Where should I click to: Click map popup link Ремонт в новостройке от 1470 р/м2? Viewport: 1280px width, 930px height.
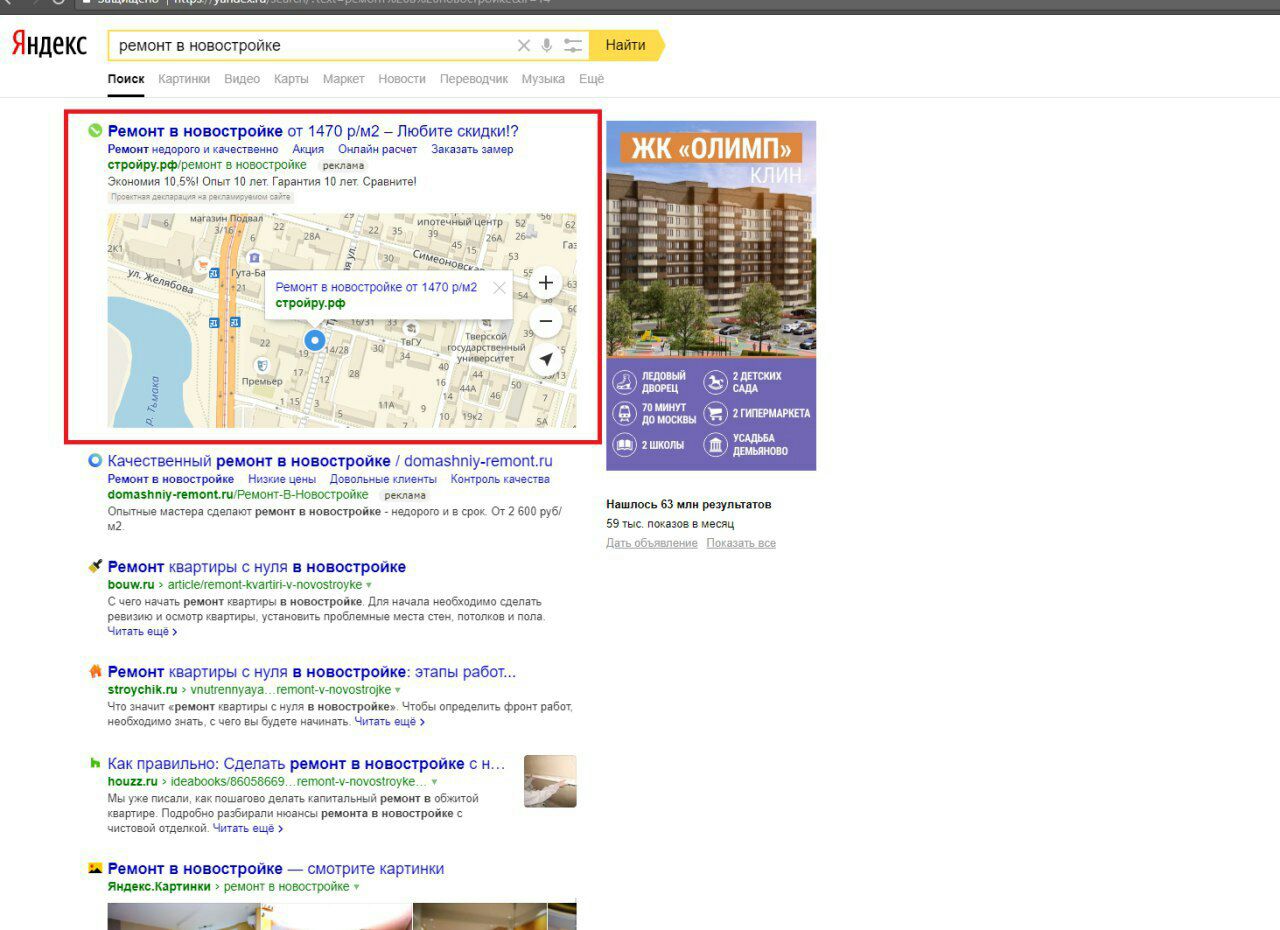(376, 287)
